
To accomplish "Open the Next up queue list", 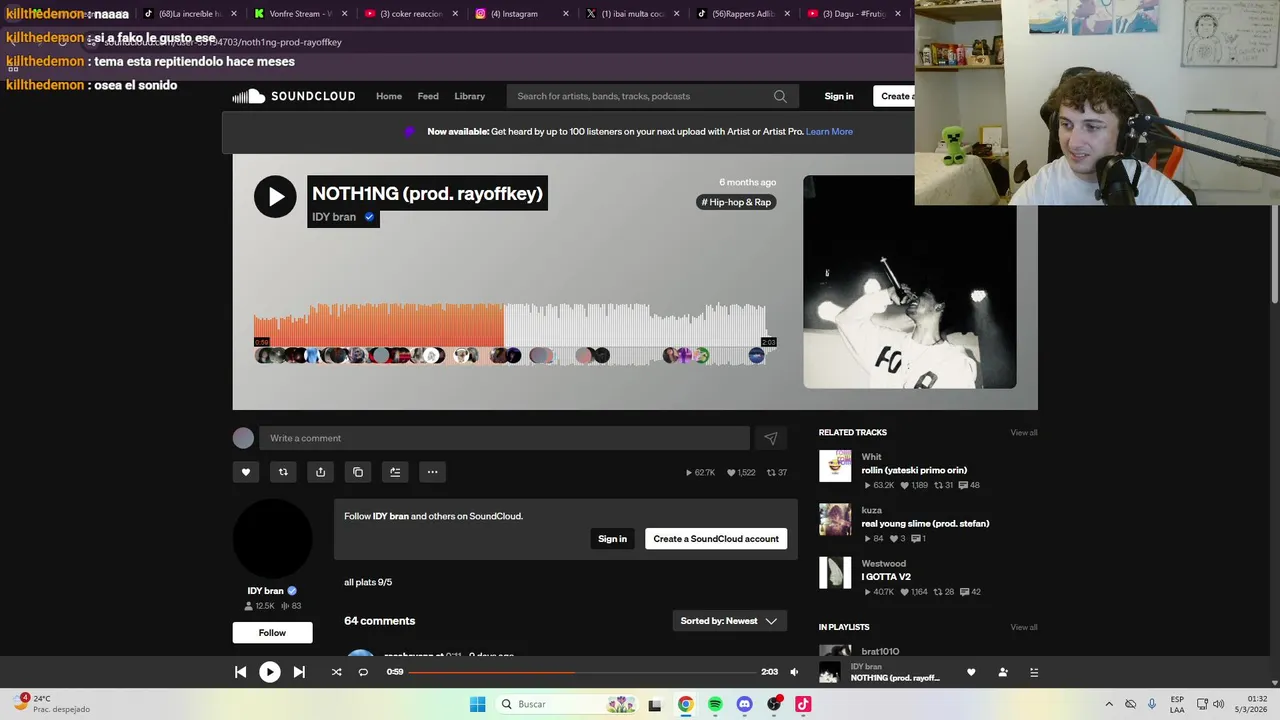I will pyautogui.click(x=1034, y=672).
